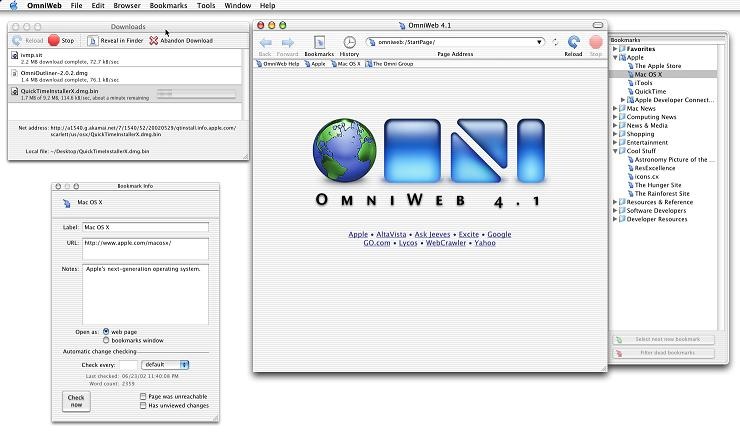The height and width of the screenshot is (445, 740).
Task: Toggle Page was unreachable checkbox
Action: (143, 396)
